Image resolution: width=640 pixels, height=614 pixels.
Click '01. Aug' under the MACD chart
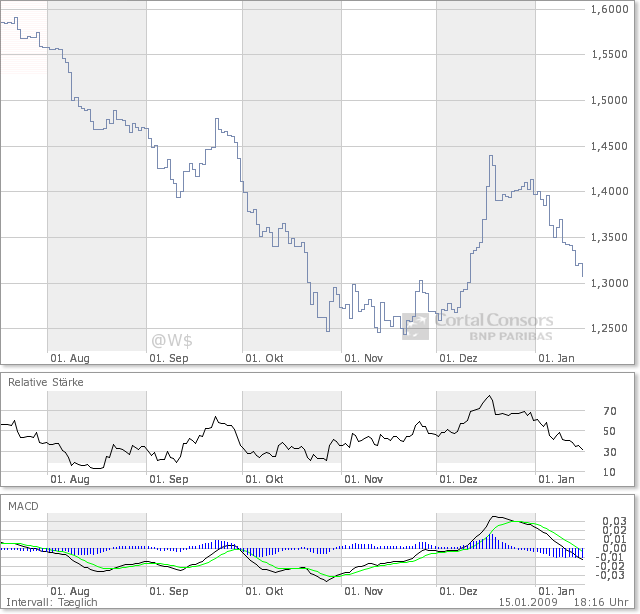pos(70,591)
